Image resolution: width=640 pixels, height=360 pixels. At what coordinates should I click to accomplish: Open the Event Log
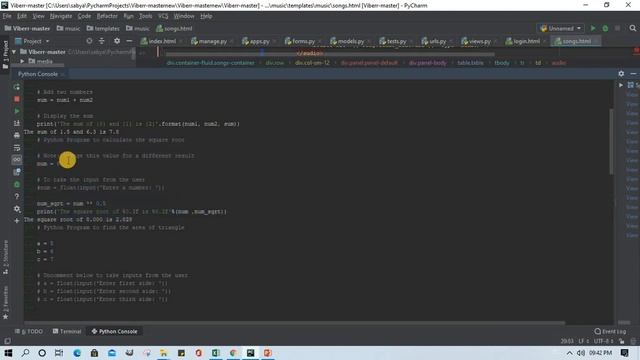coord(610,331)
